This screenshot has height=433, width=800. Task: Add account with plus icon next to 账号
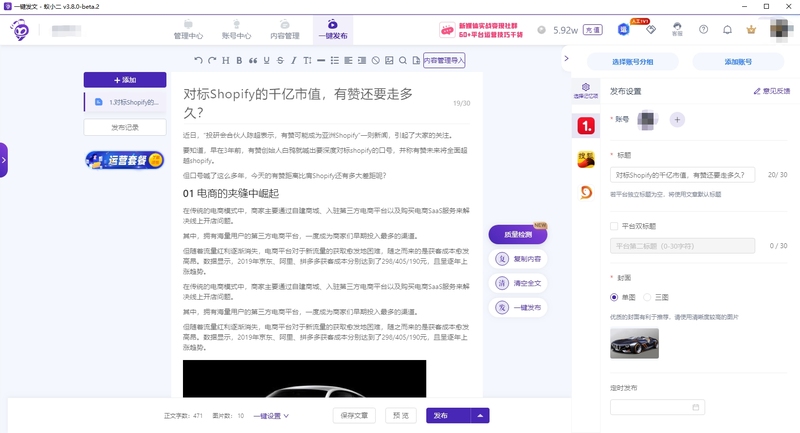[677, 120]
